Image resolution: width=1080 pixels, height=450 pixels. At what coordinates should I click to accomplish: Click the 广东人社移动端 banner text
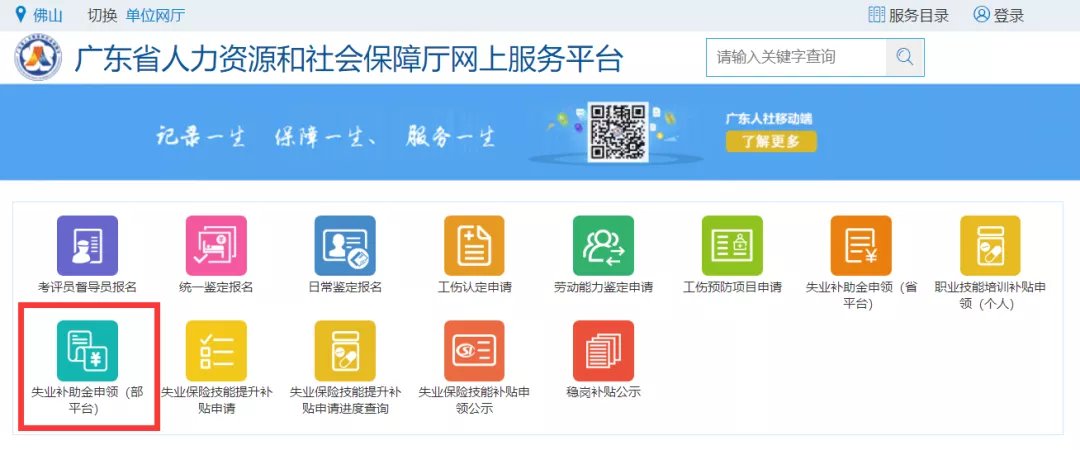point(769,119)
